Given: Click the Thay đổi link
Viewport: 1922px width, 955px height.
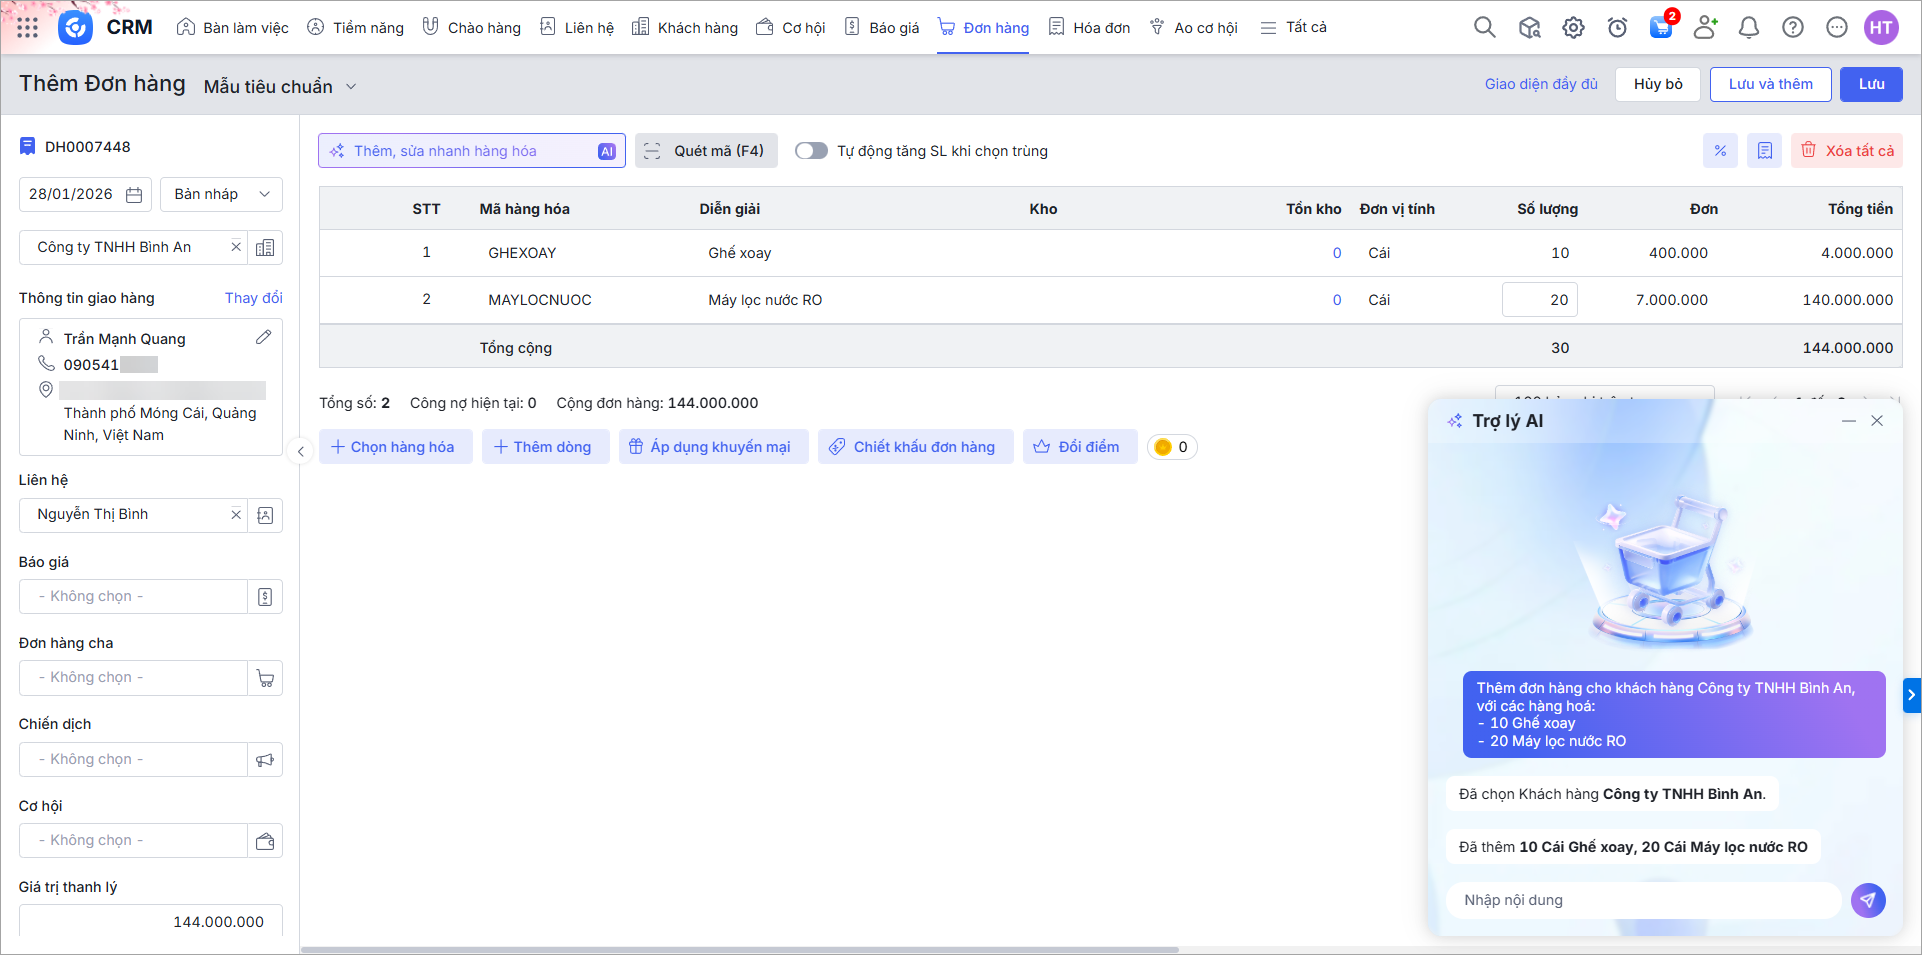Looking at the screenshot, I should pos(253,298).
